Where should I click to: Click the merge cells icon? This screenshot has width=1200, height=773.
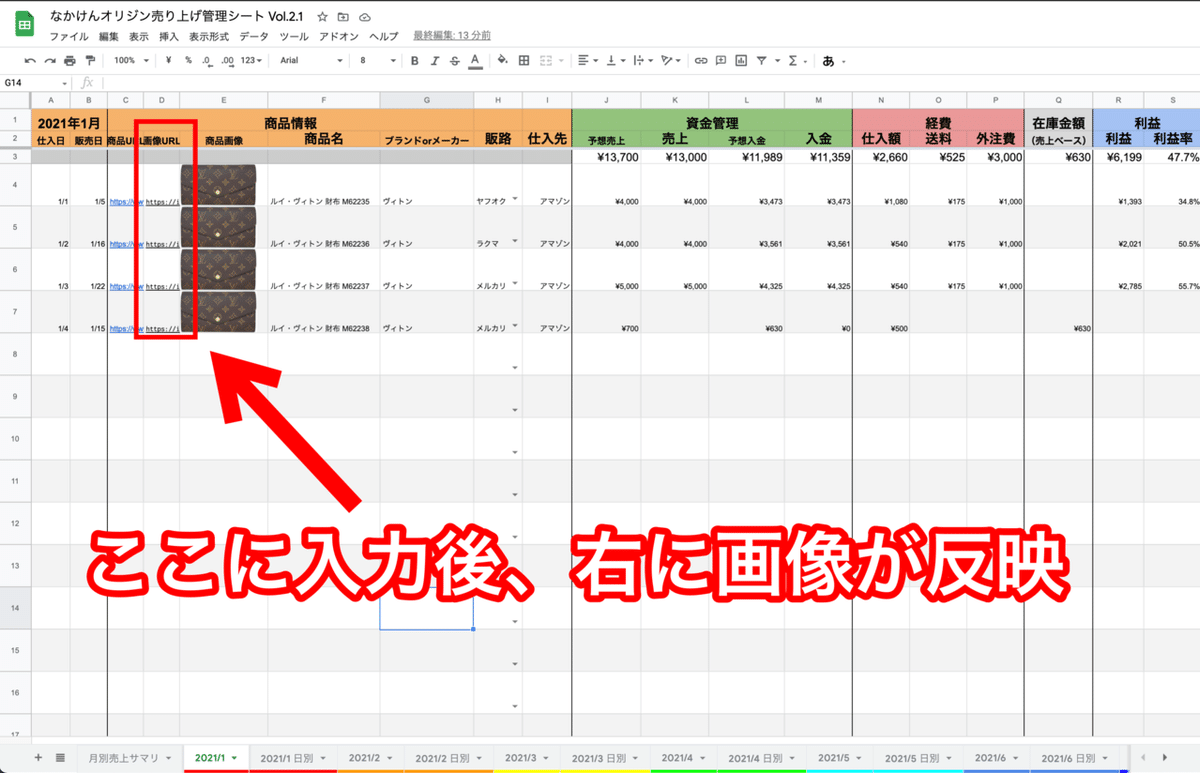(x=546, y=61)
